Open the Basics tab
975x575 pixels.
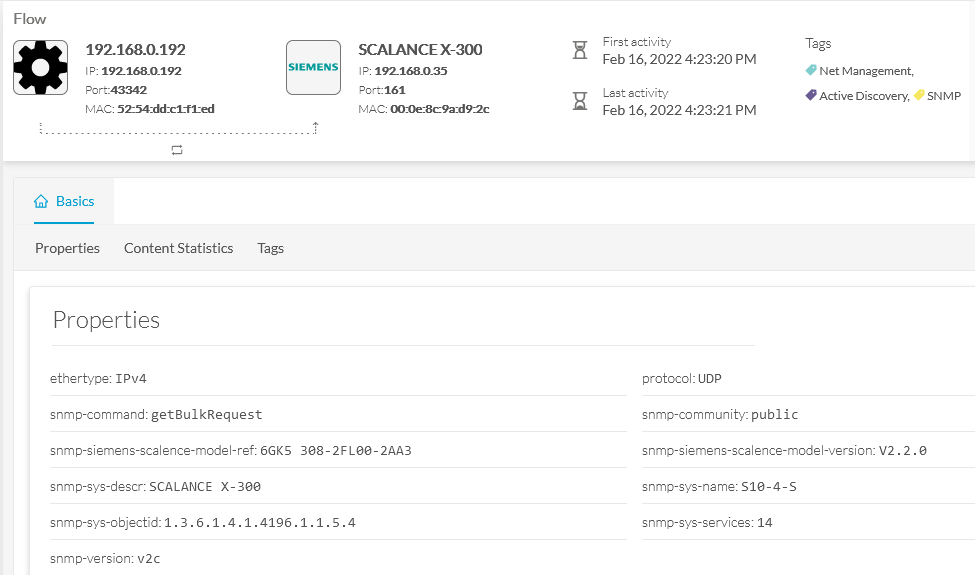[64, 201]
